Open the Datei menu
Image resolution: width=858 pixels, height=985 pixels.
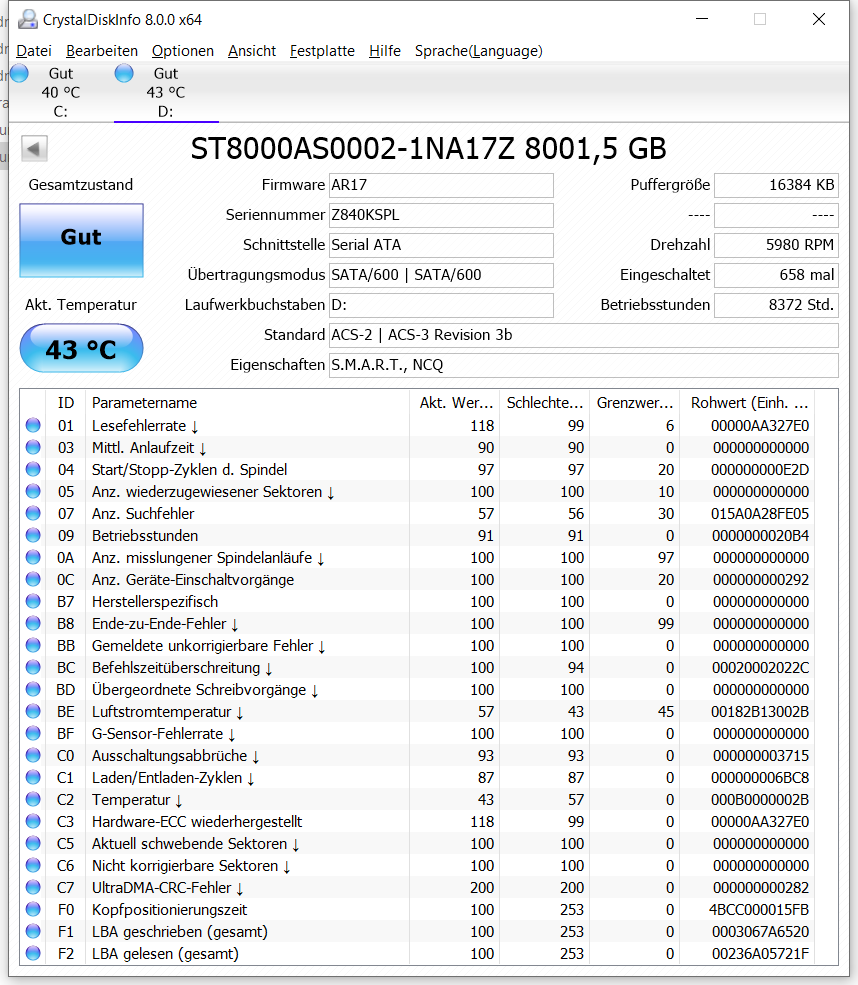tap(34, 51)
